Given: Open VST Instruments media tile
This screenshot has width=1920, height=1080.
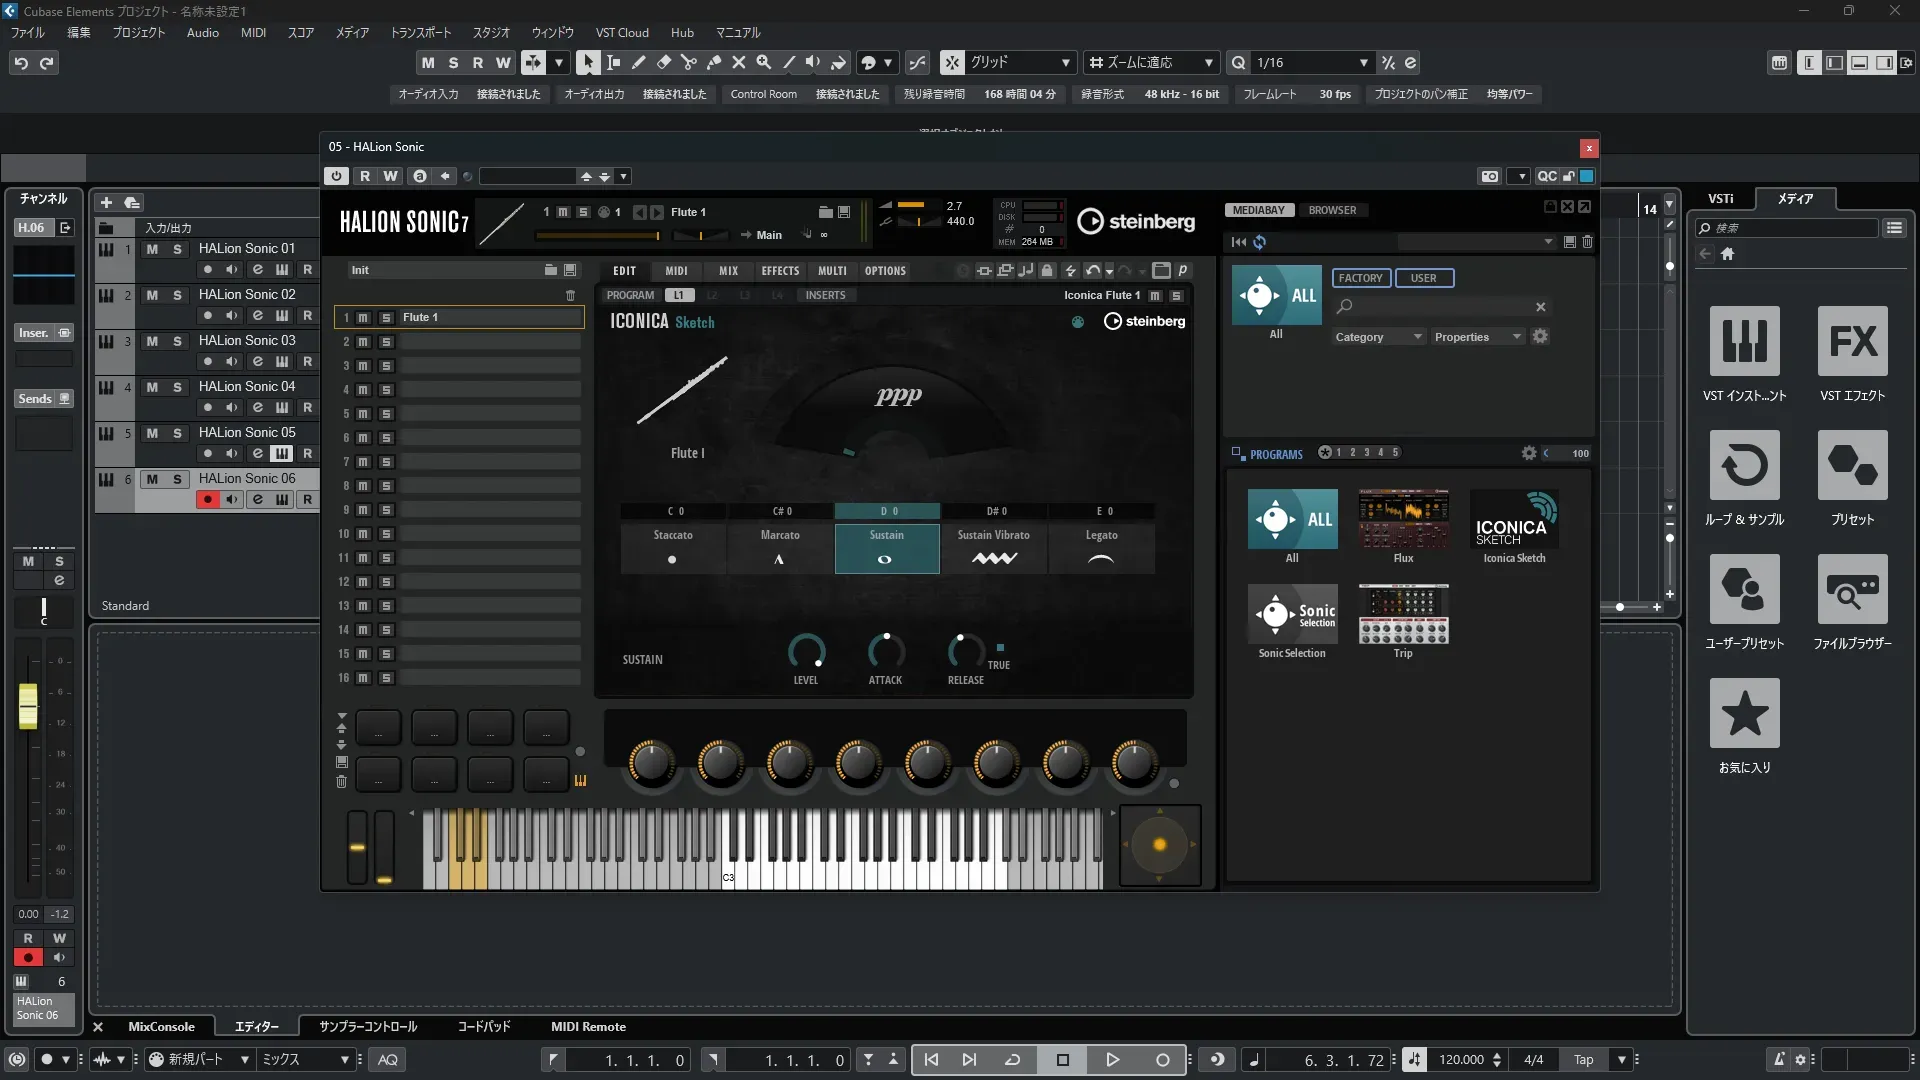Looking at the screenshot, I should pos(1744,341).
